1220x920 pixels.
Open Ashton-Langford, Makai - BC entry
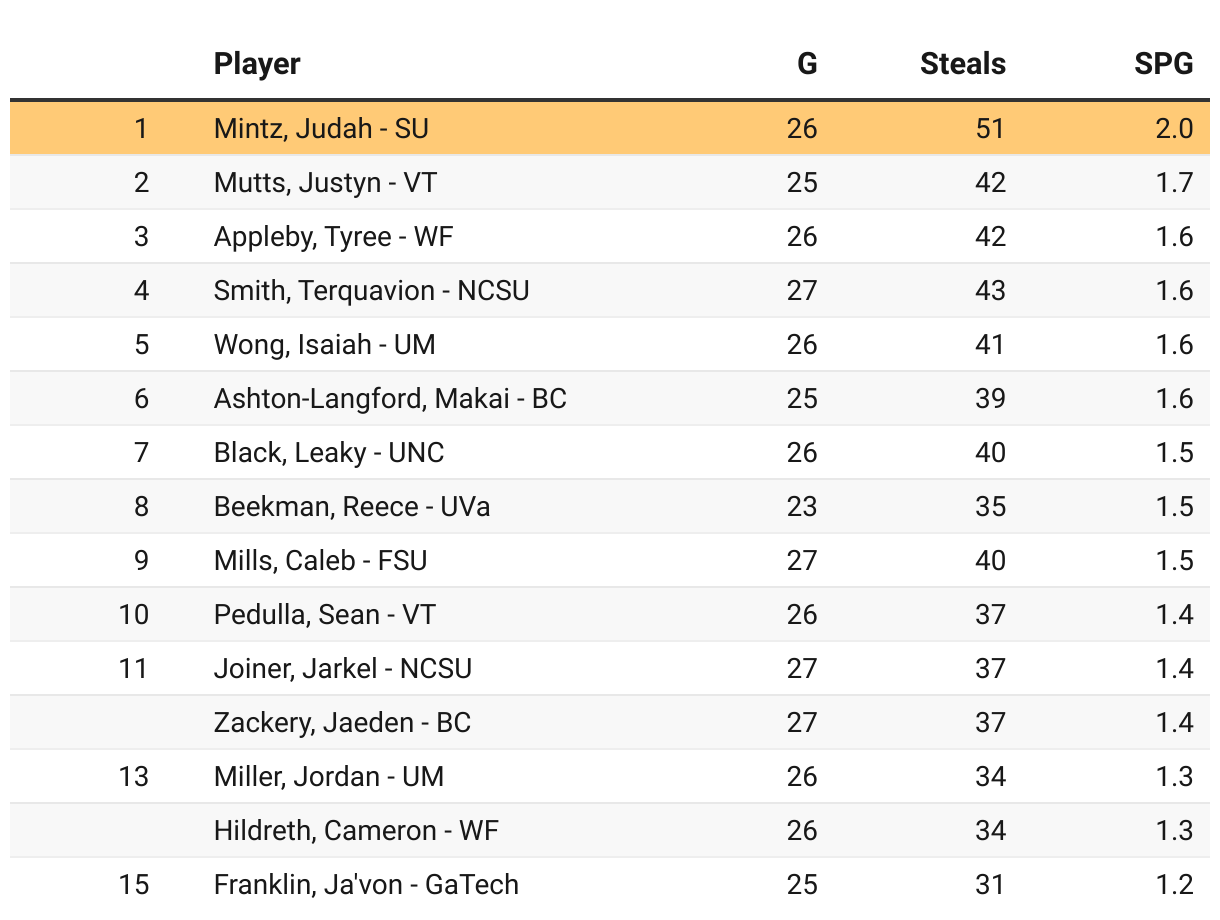pos(390,398)
